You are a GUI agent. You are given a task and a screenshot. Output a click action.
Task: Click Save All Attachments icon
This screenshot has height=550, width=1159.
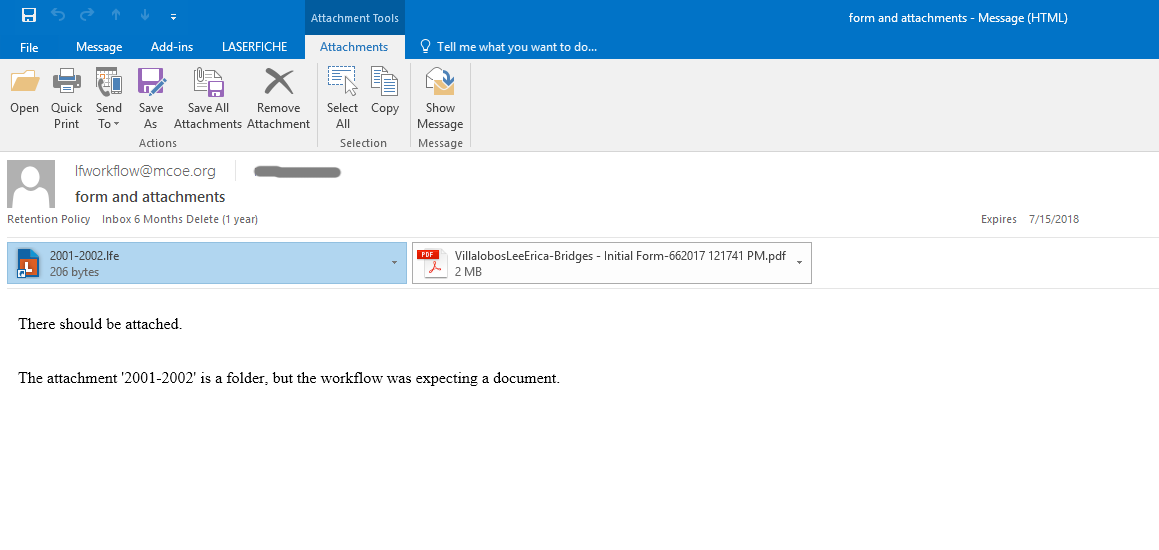point(208,83)
